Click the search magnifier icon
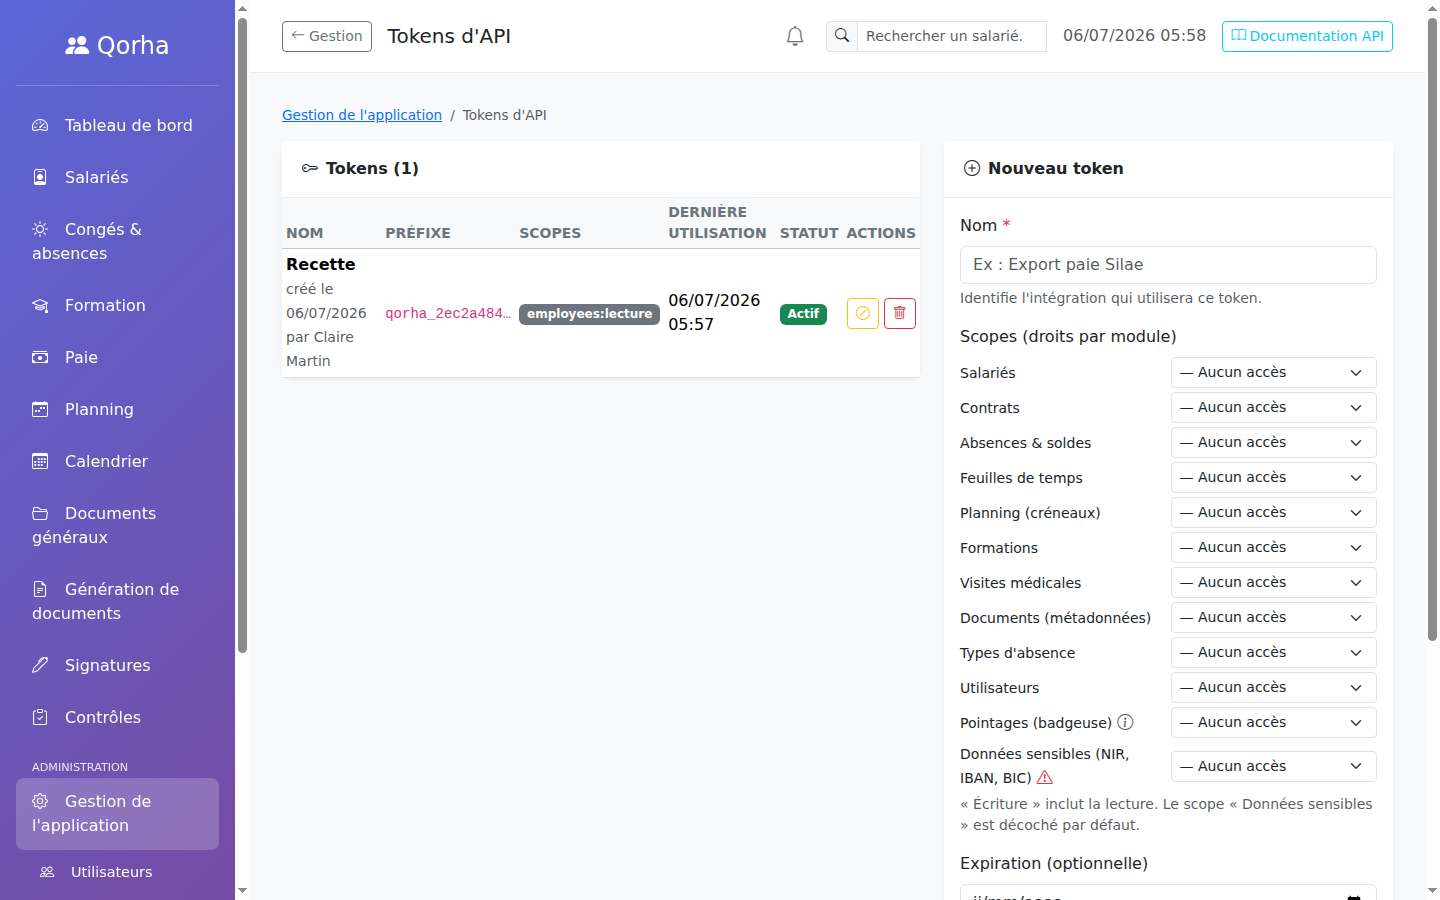The height and width of the screenshot is (900, 1440). pyautogui.click(x=842, y=36)
